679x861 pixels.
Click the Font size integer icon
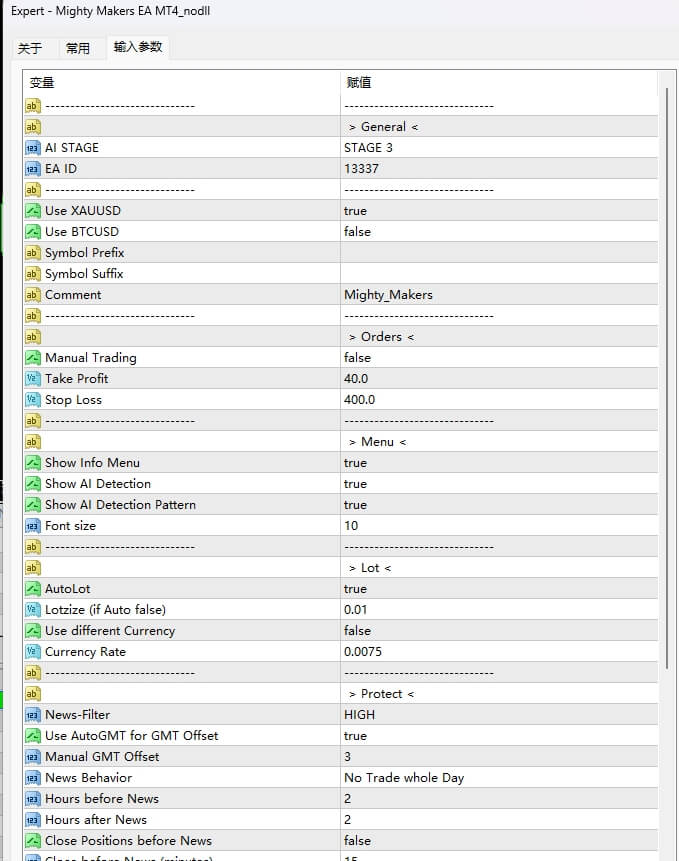33,526
